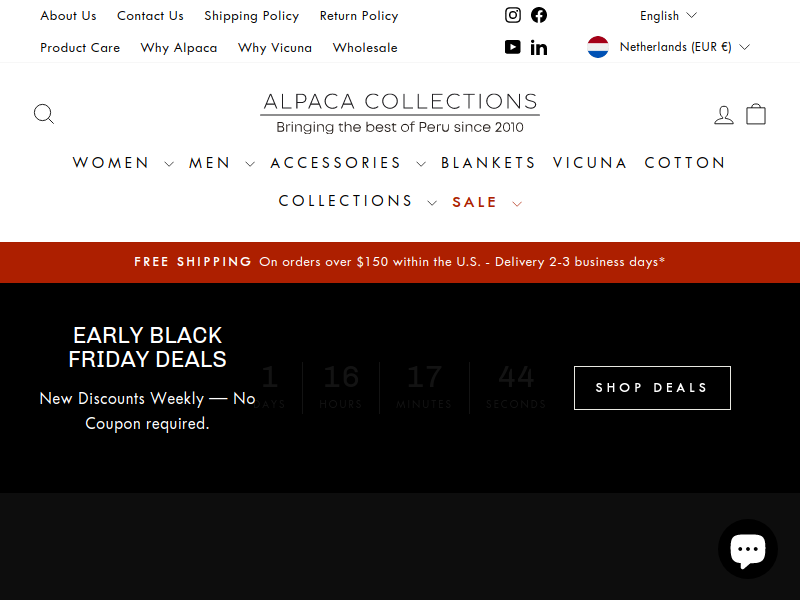
Task: Open the chat support bubble
Action: pyautogui.click(x=747, y=549)
